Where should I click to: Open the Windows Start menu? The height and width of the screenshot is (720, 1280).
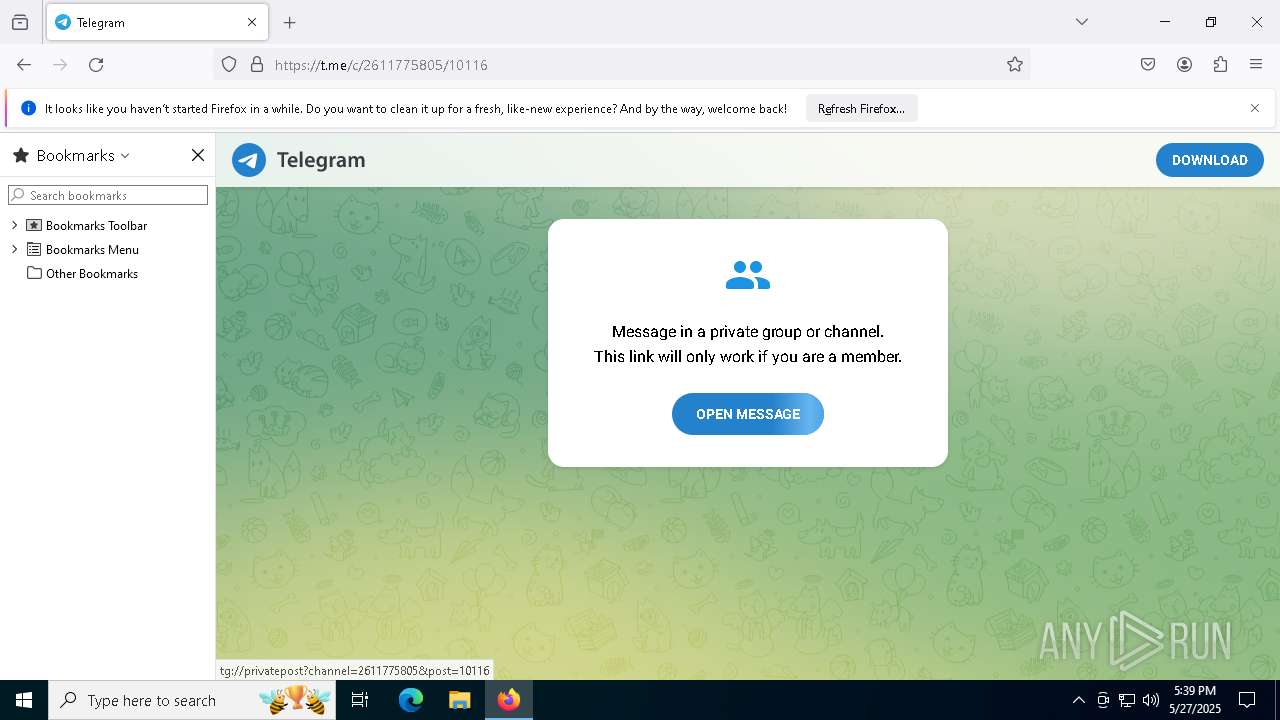click(24, 700)
